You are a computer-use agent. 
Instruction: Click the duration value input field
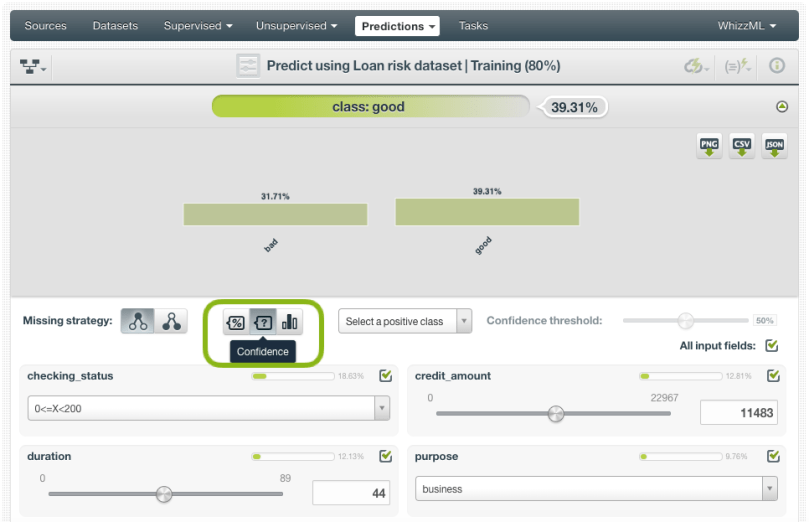pyautogui.click(x=351, y=493)
